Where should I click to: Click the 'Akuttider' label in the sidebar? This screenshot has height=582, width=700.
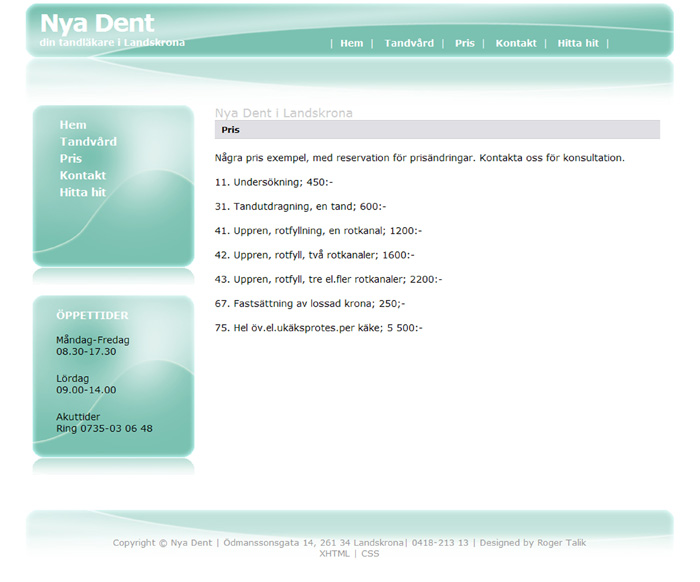click(78, 417)
